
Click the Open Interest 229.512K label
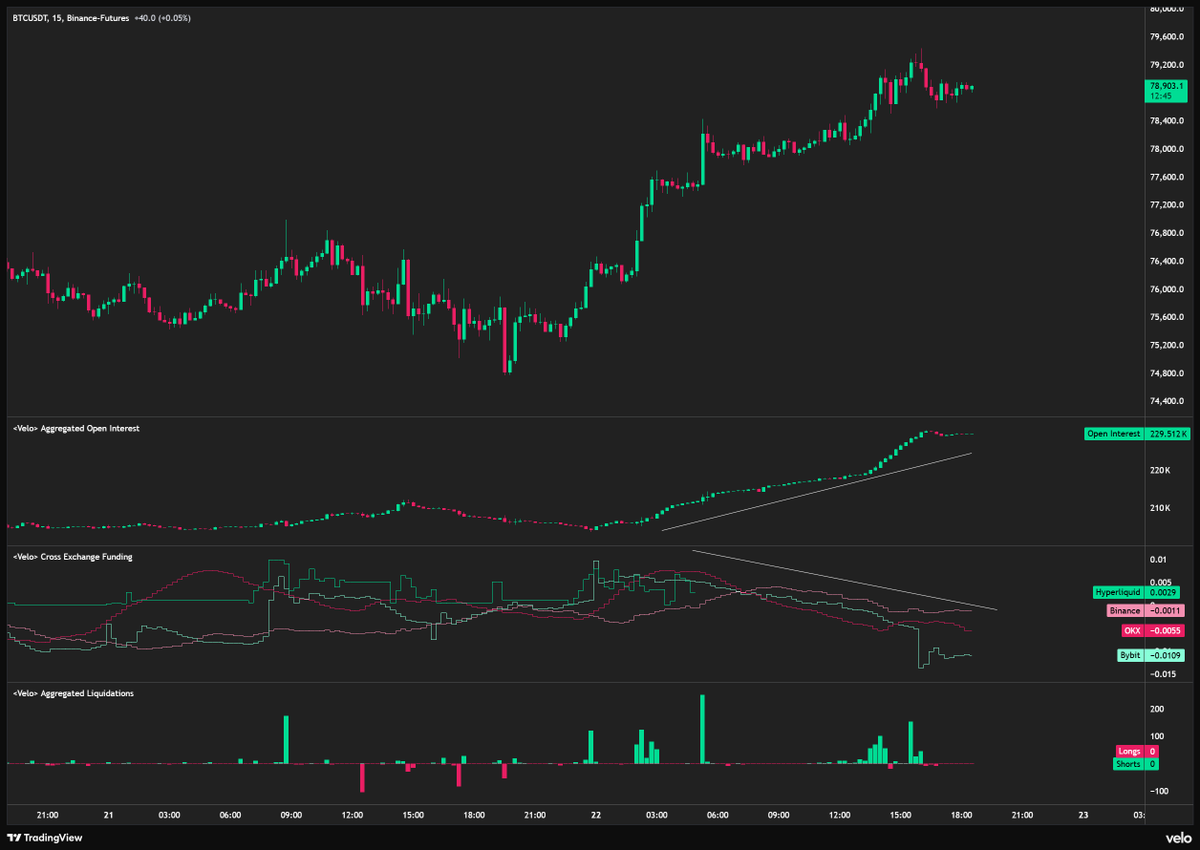coord(1136,434)
